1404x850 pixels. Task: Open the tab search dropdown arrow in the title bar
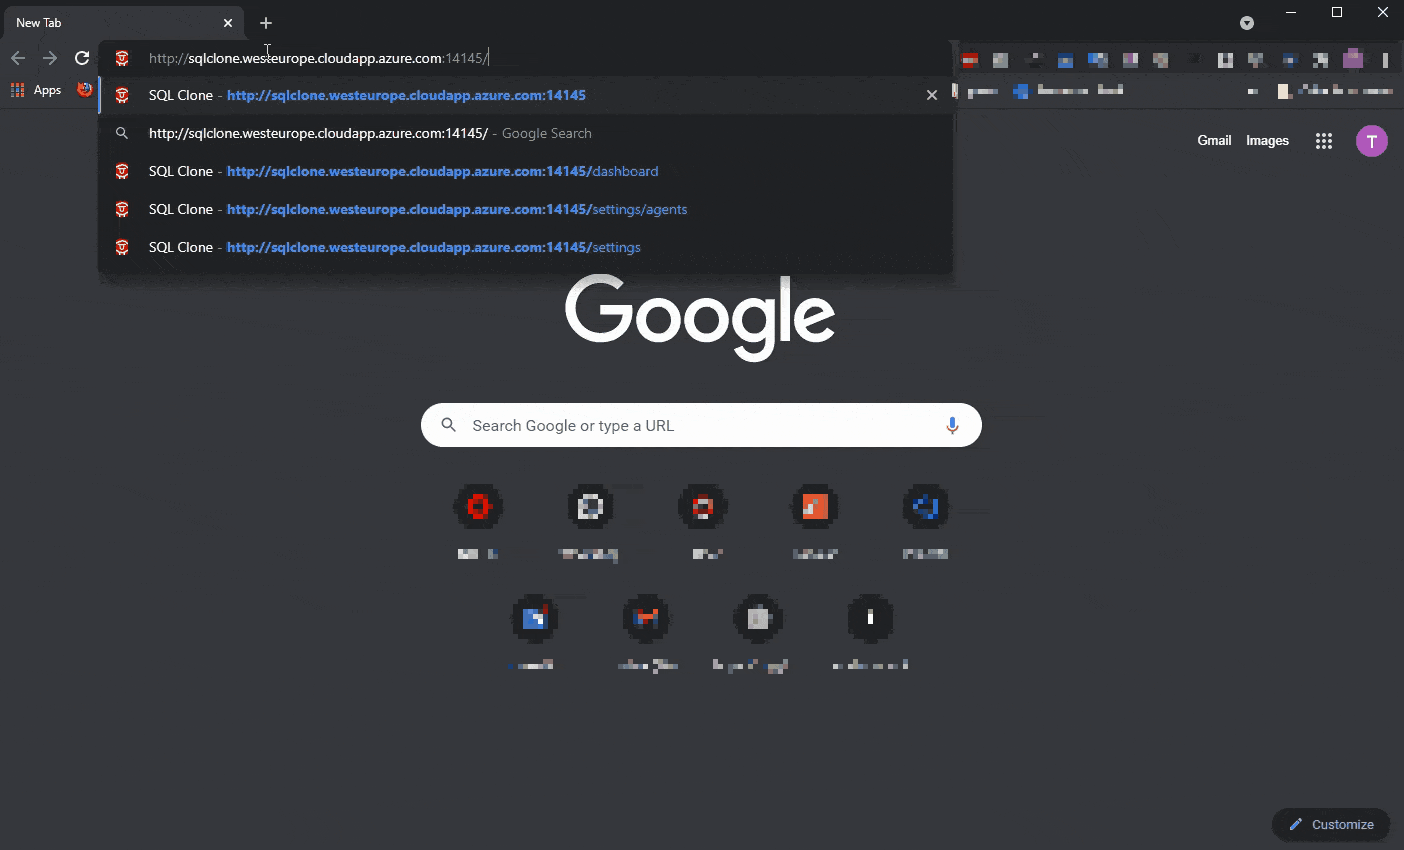coord(1247,23)
